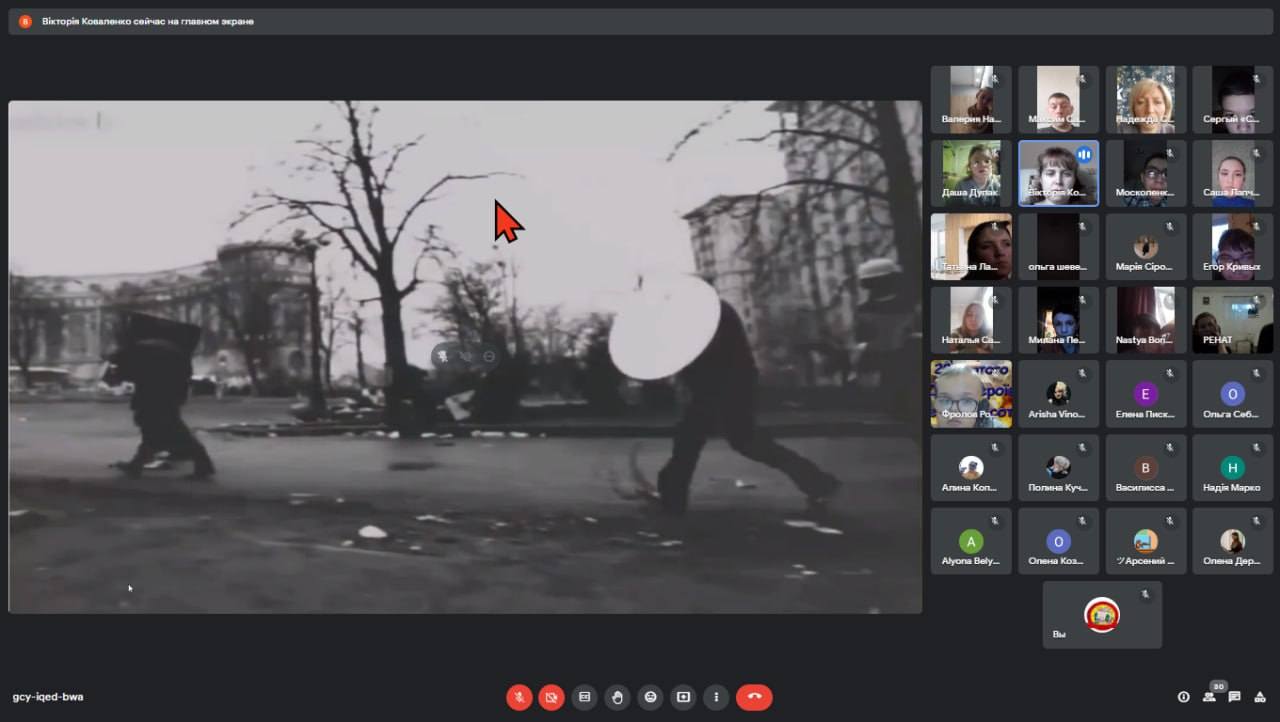Click the meeting code gcy-iqed-bwa
Viewport: 1280px width, 722px height.
(48, 697)
